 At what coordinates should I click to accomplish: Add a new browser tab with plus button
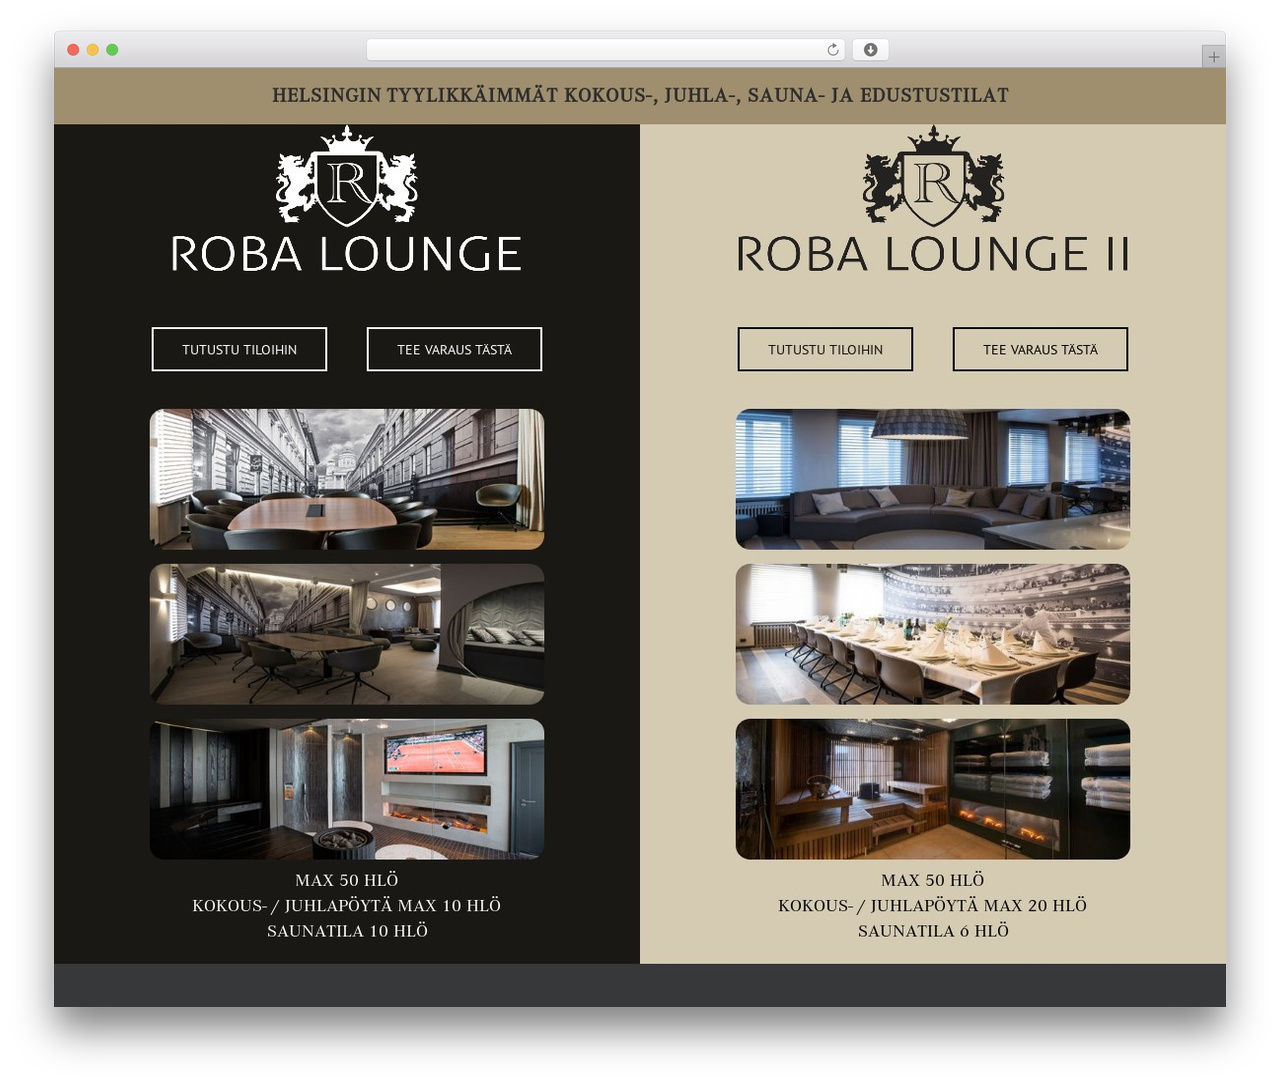(x=1213, y=57)
